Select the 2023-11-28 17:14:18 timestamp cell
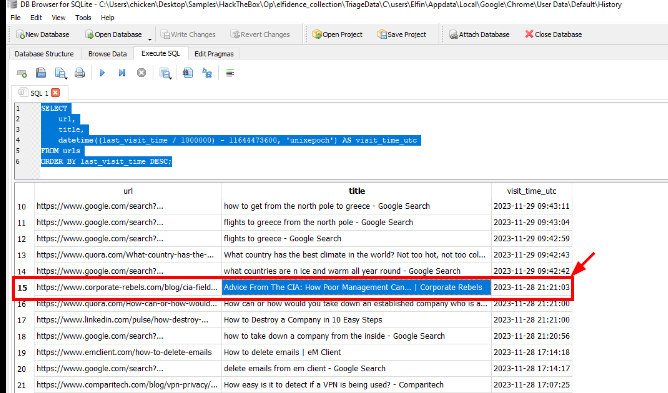 (x=532, y=353)
